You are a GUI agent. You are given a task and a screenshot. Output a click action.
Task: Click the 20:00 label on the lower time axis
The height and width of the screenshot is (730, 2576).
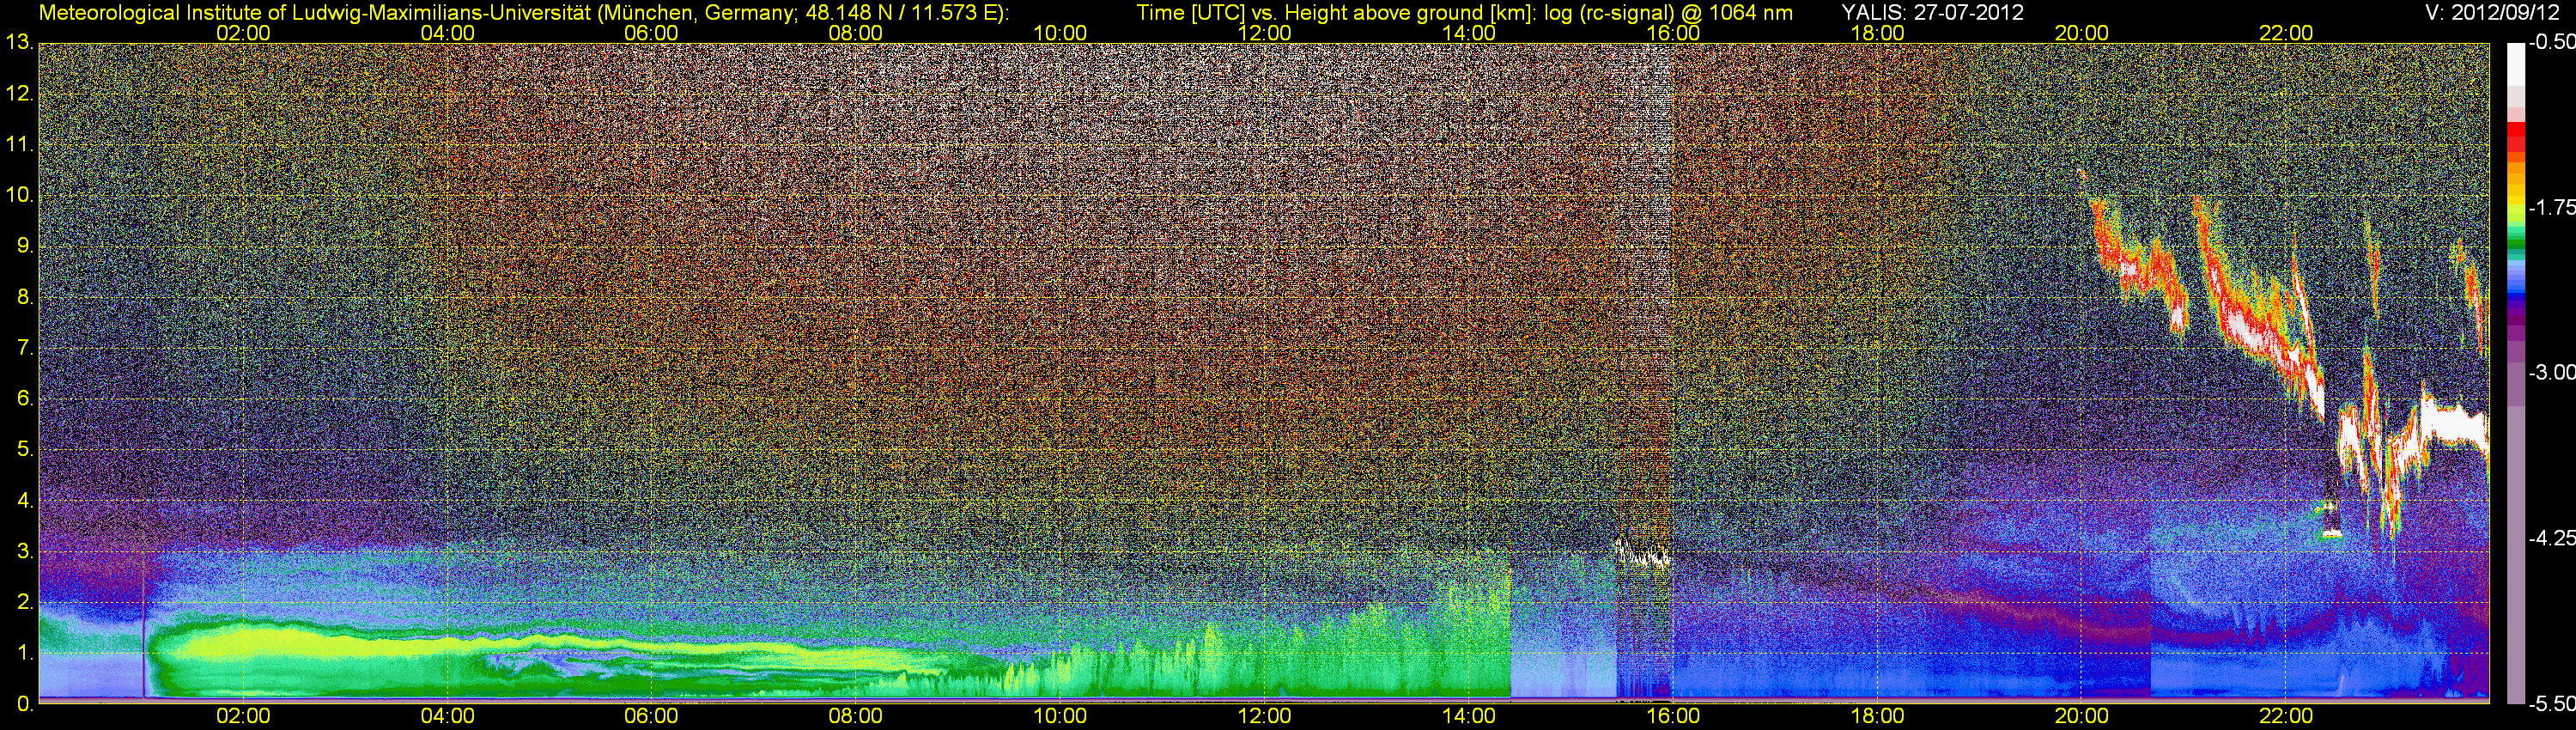(x=2081, y=716)
